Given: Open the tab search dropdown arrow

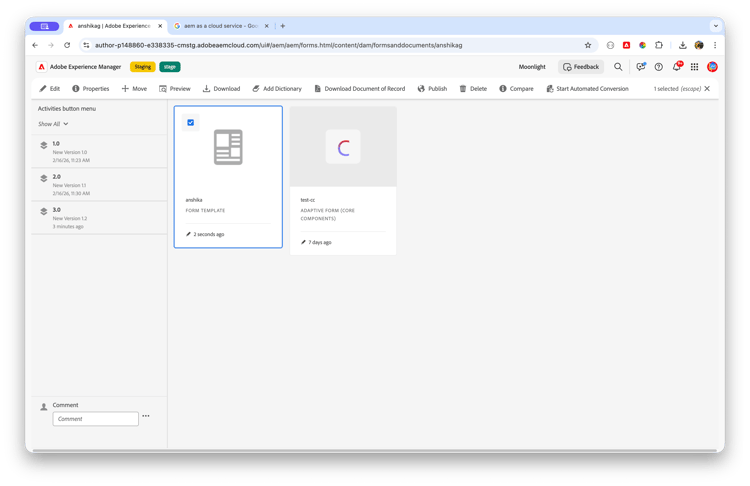Looking at the screenshot, I should (716, 26).
